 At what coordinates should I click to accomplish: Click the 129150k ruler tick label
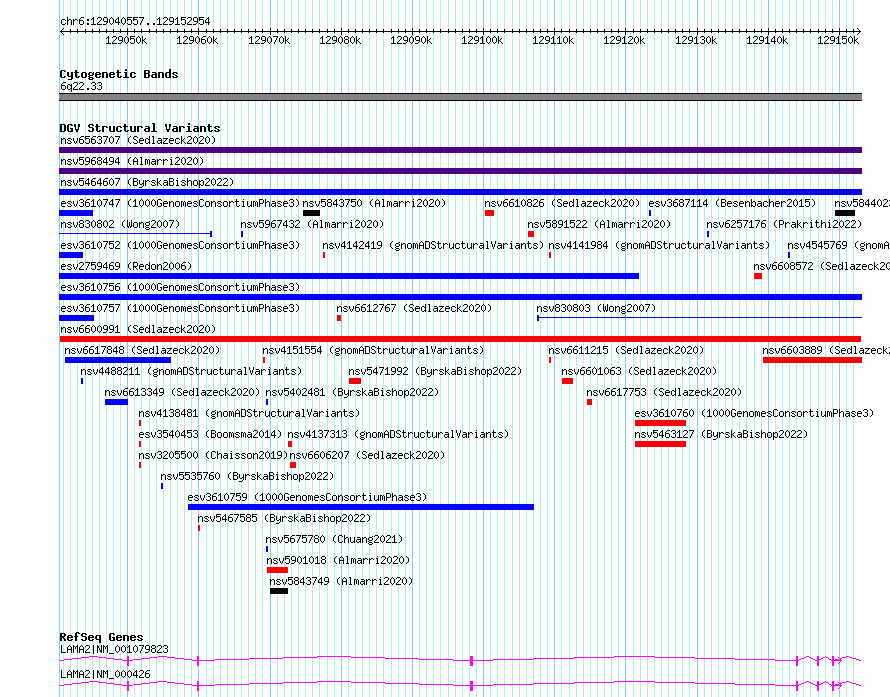pyautogui.click(x=838, y=41)
